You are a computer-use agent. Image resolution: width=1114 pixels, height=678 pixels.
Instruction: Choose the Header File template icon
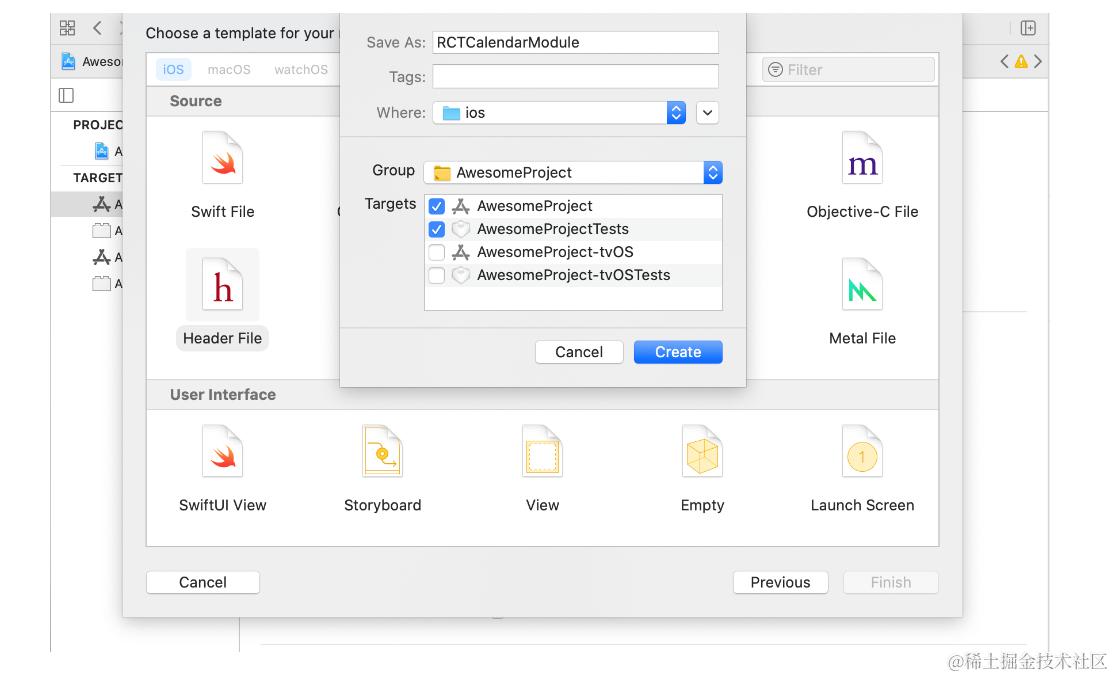click(x=222, y=285)
